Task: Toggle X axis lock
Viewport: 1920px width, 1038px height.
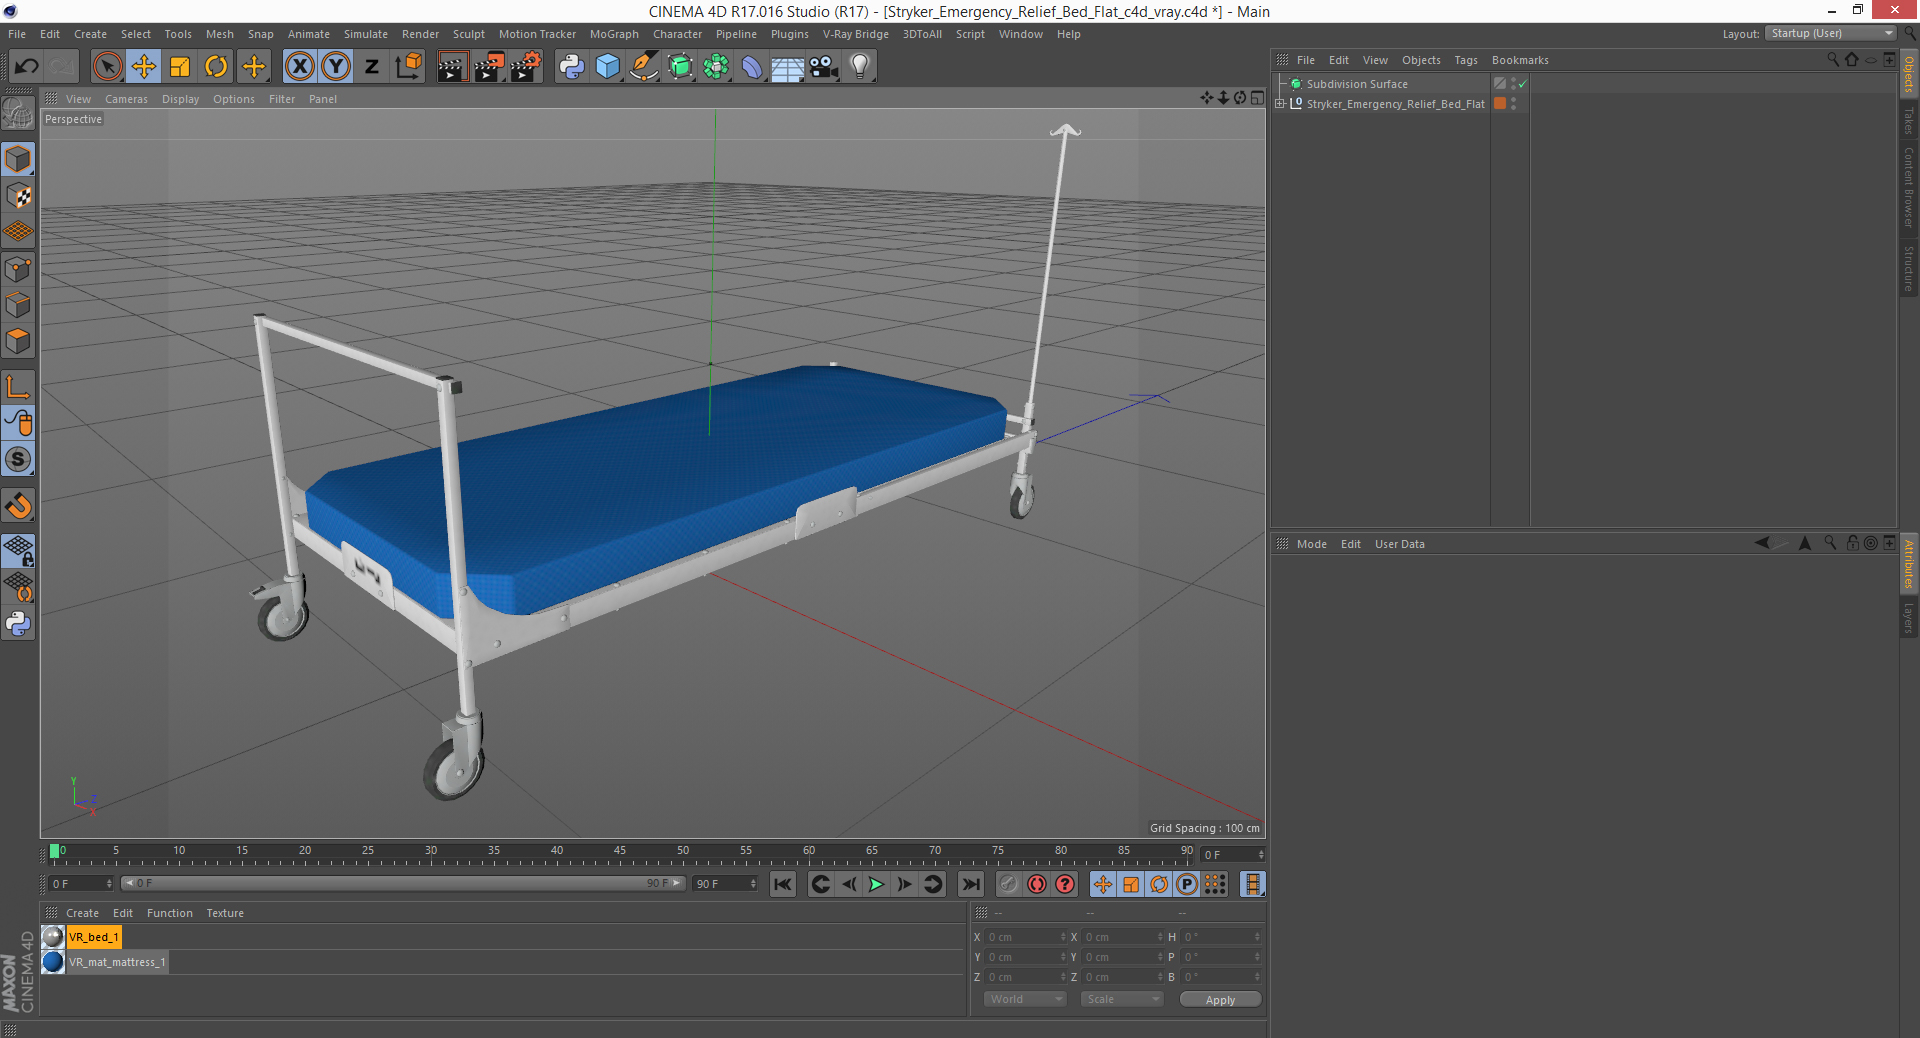Action: coord(299,67)
